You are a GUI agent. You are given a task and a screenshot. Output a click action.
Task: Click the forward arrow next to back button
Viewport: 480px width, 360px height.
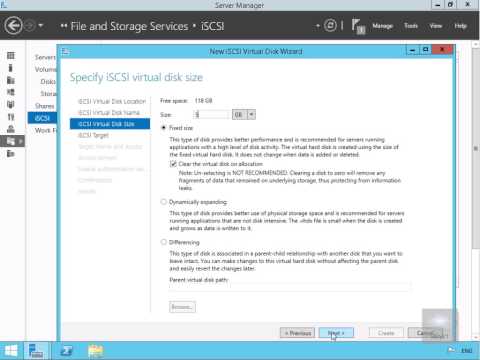30,26
